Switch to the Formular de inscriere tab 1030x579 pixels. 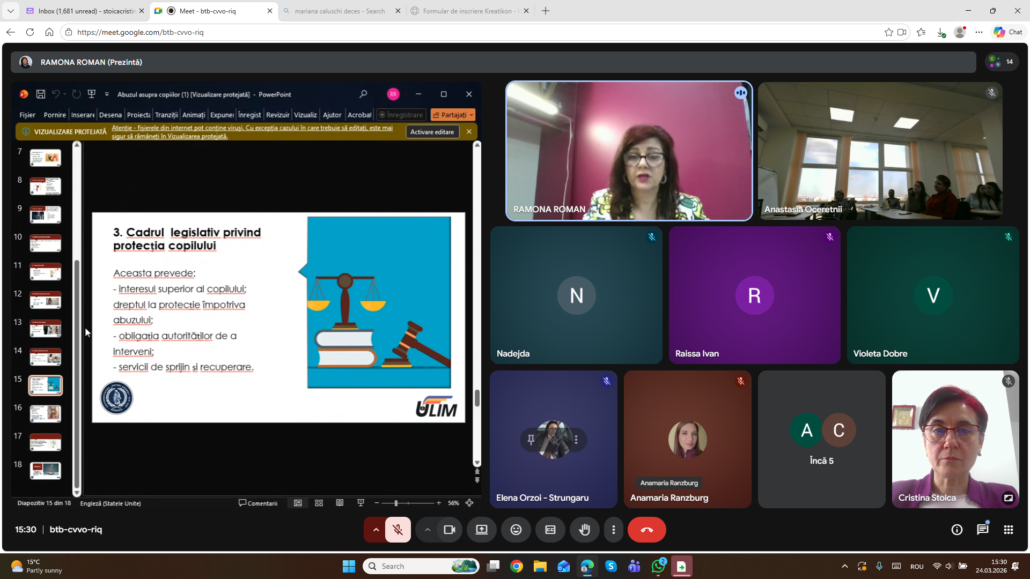point(469,11)
